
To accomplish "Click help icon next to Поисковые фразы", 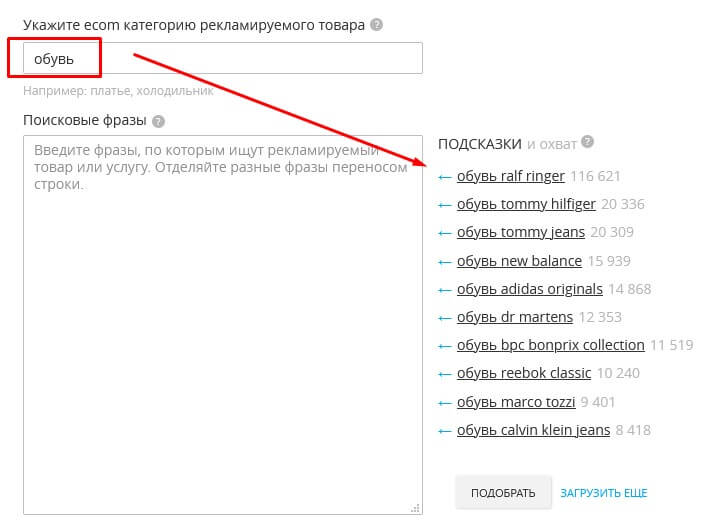I will pos(158,121).
